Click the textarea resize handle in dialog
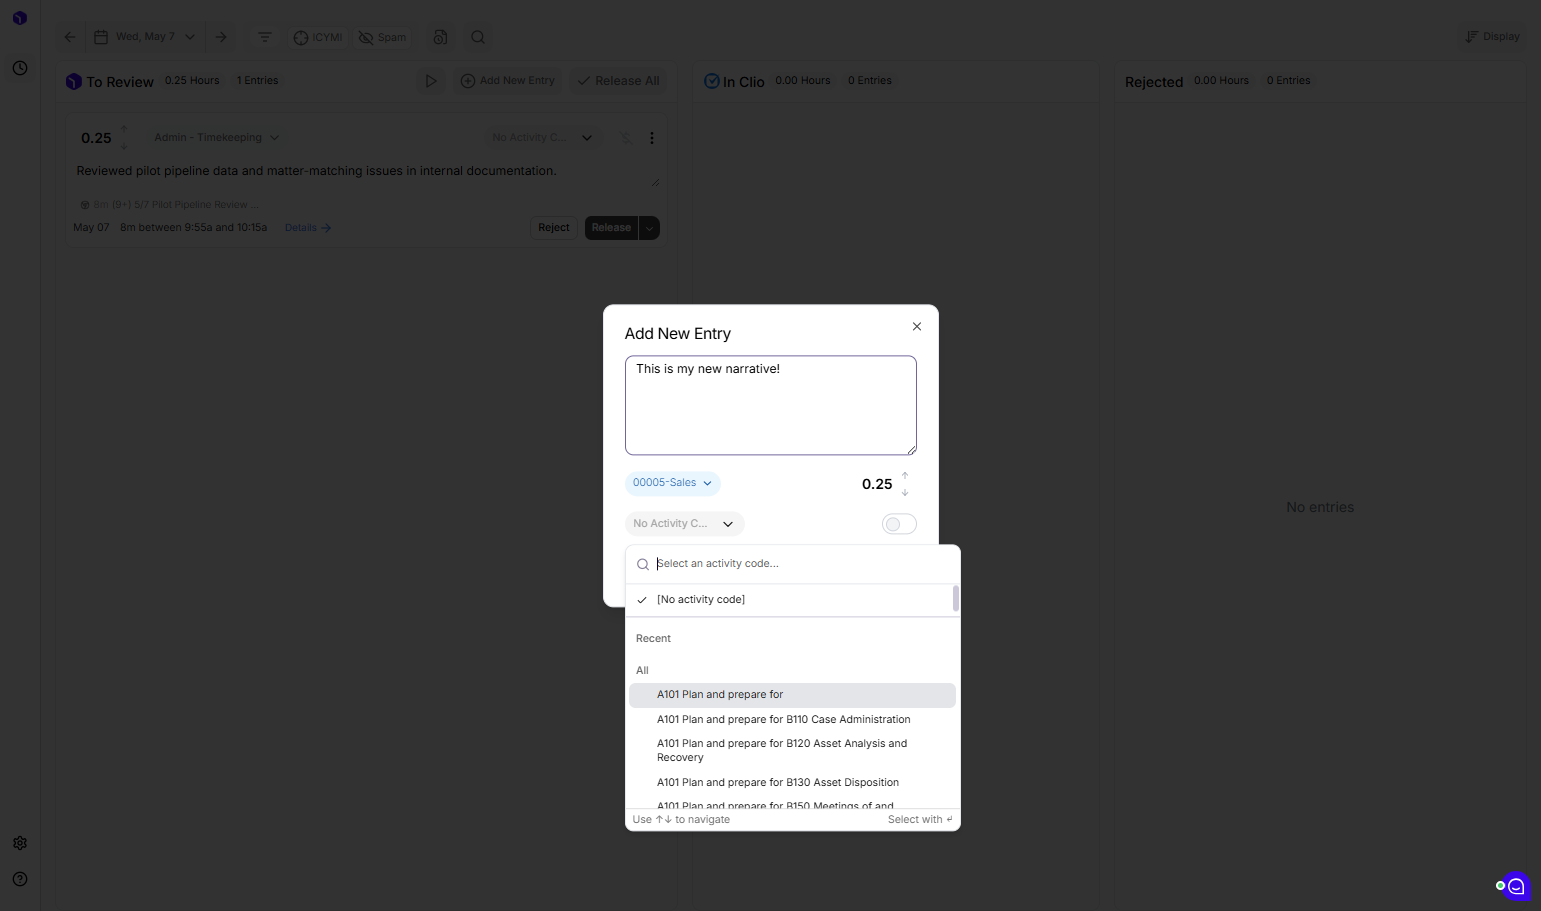This screenshot has height=911, width=1541. (x=911, y=450)
